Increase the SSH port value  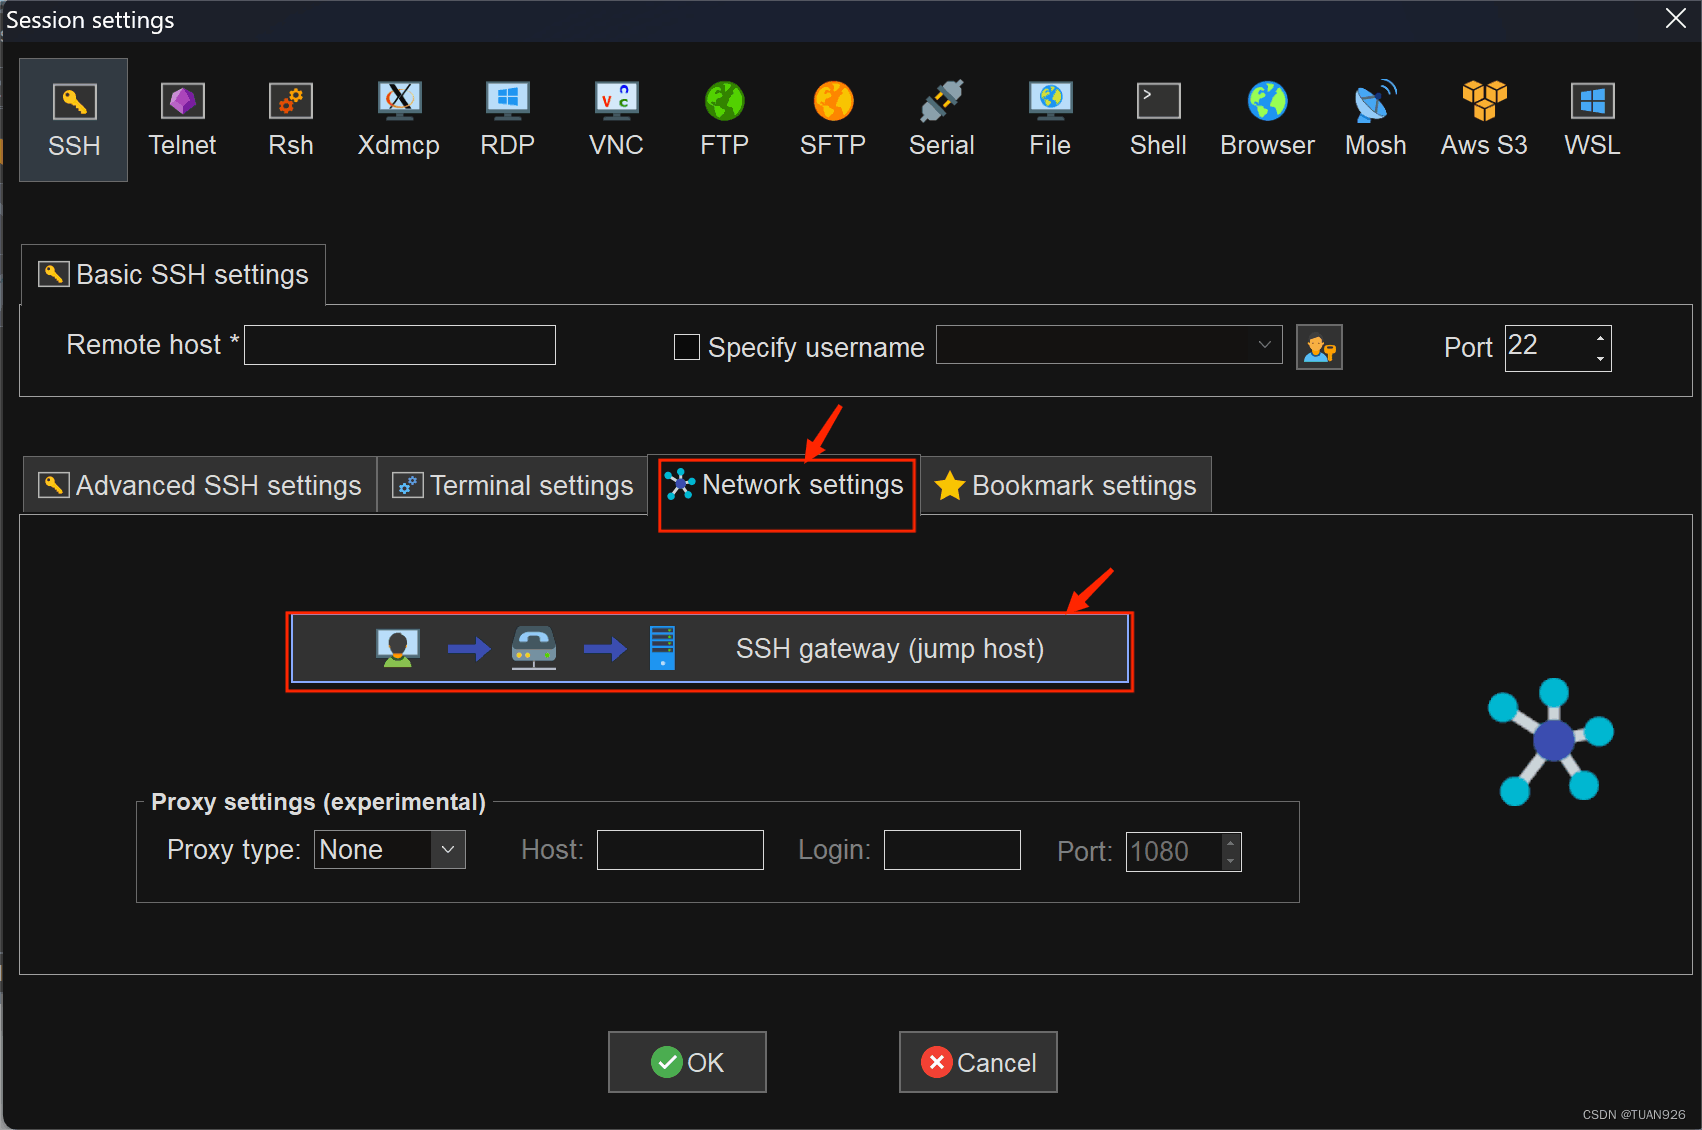click(x=1600, y=337)
